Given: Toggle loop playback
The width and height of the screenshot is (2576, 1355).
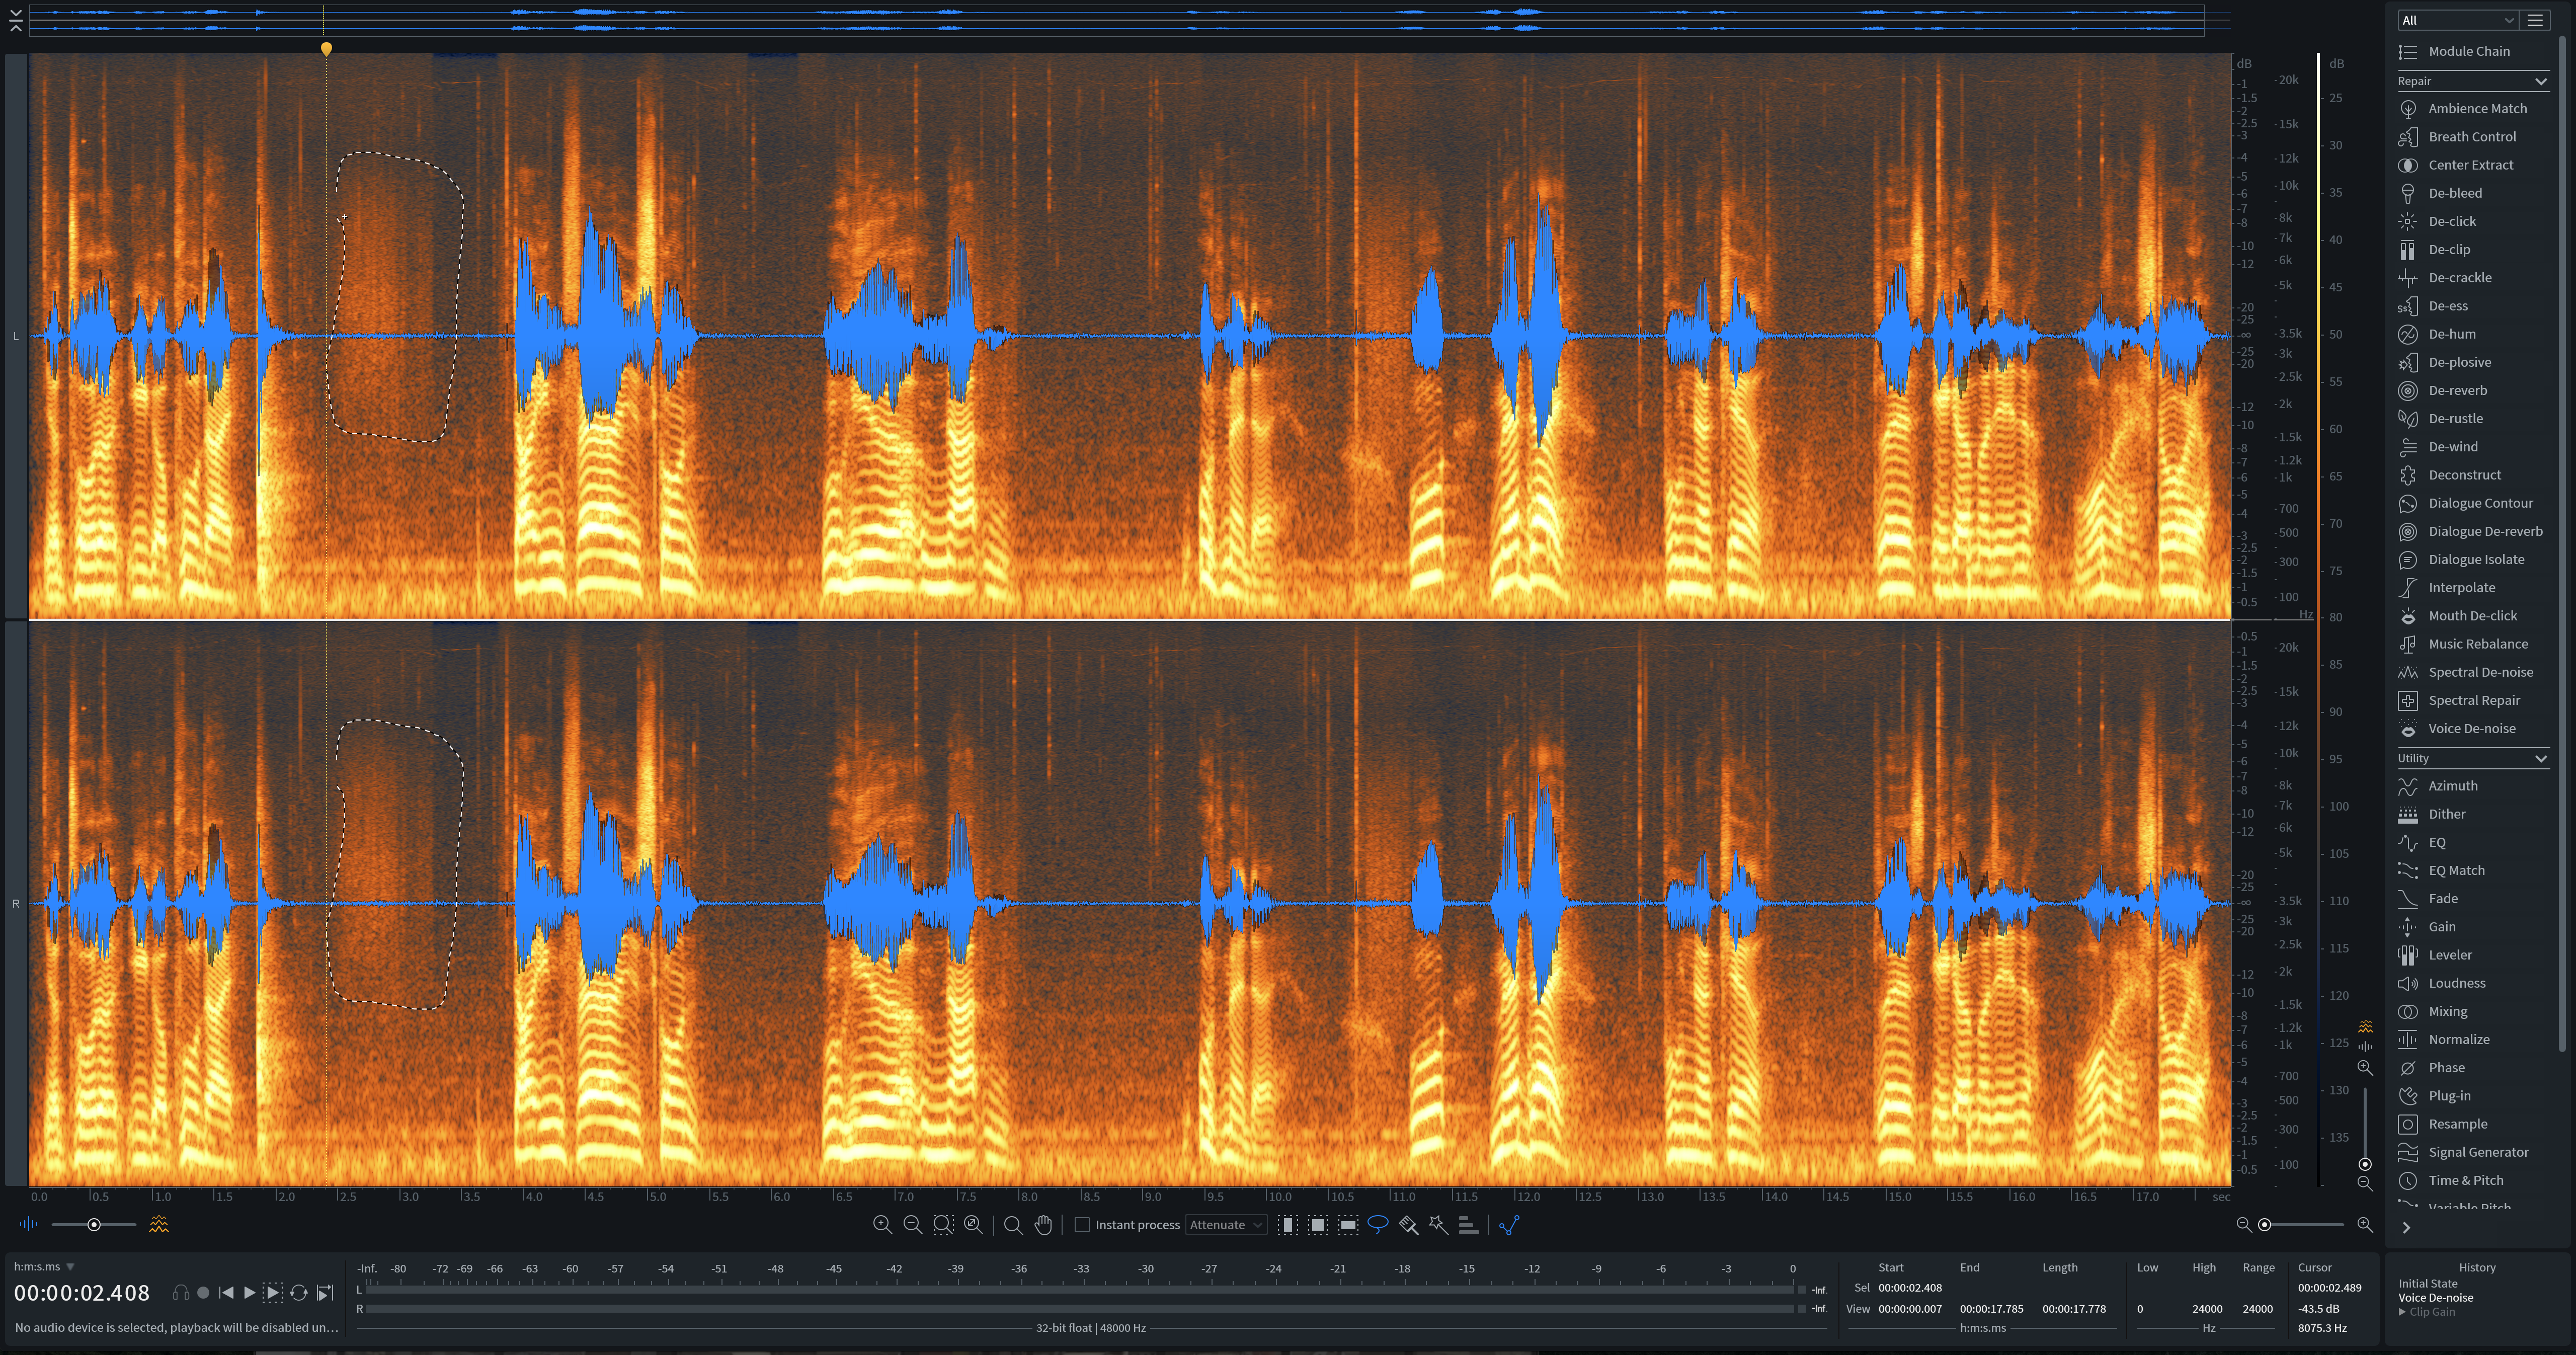Looking at the screenshot, I should (298, 1292).
